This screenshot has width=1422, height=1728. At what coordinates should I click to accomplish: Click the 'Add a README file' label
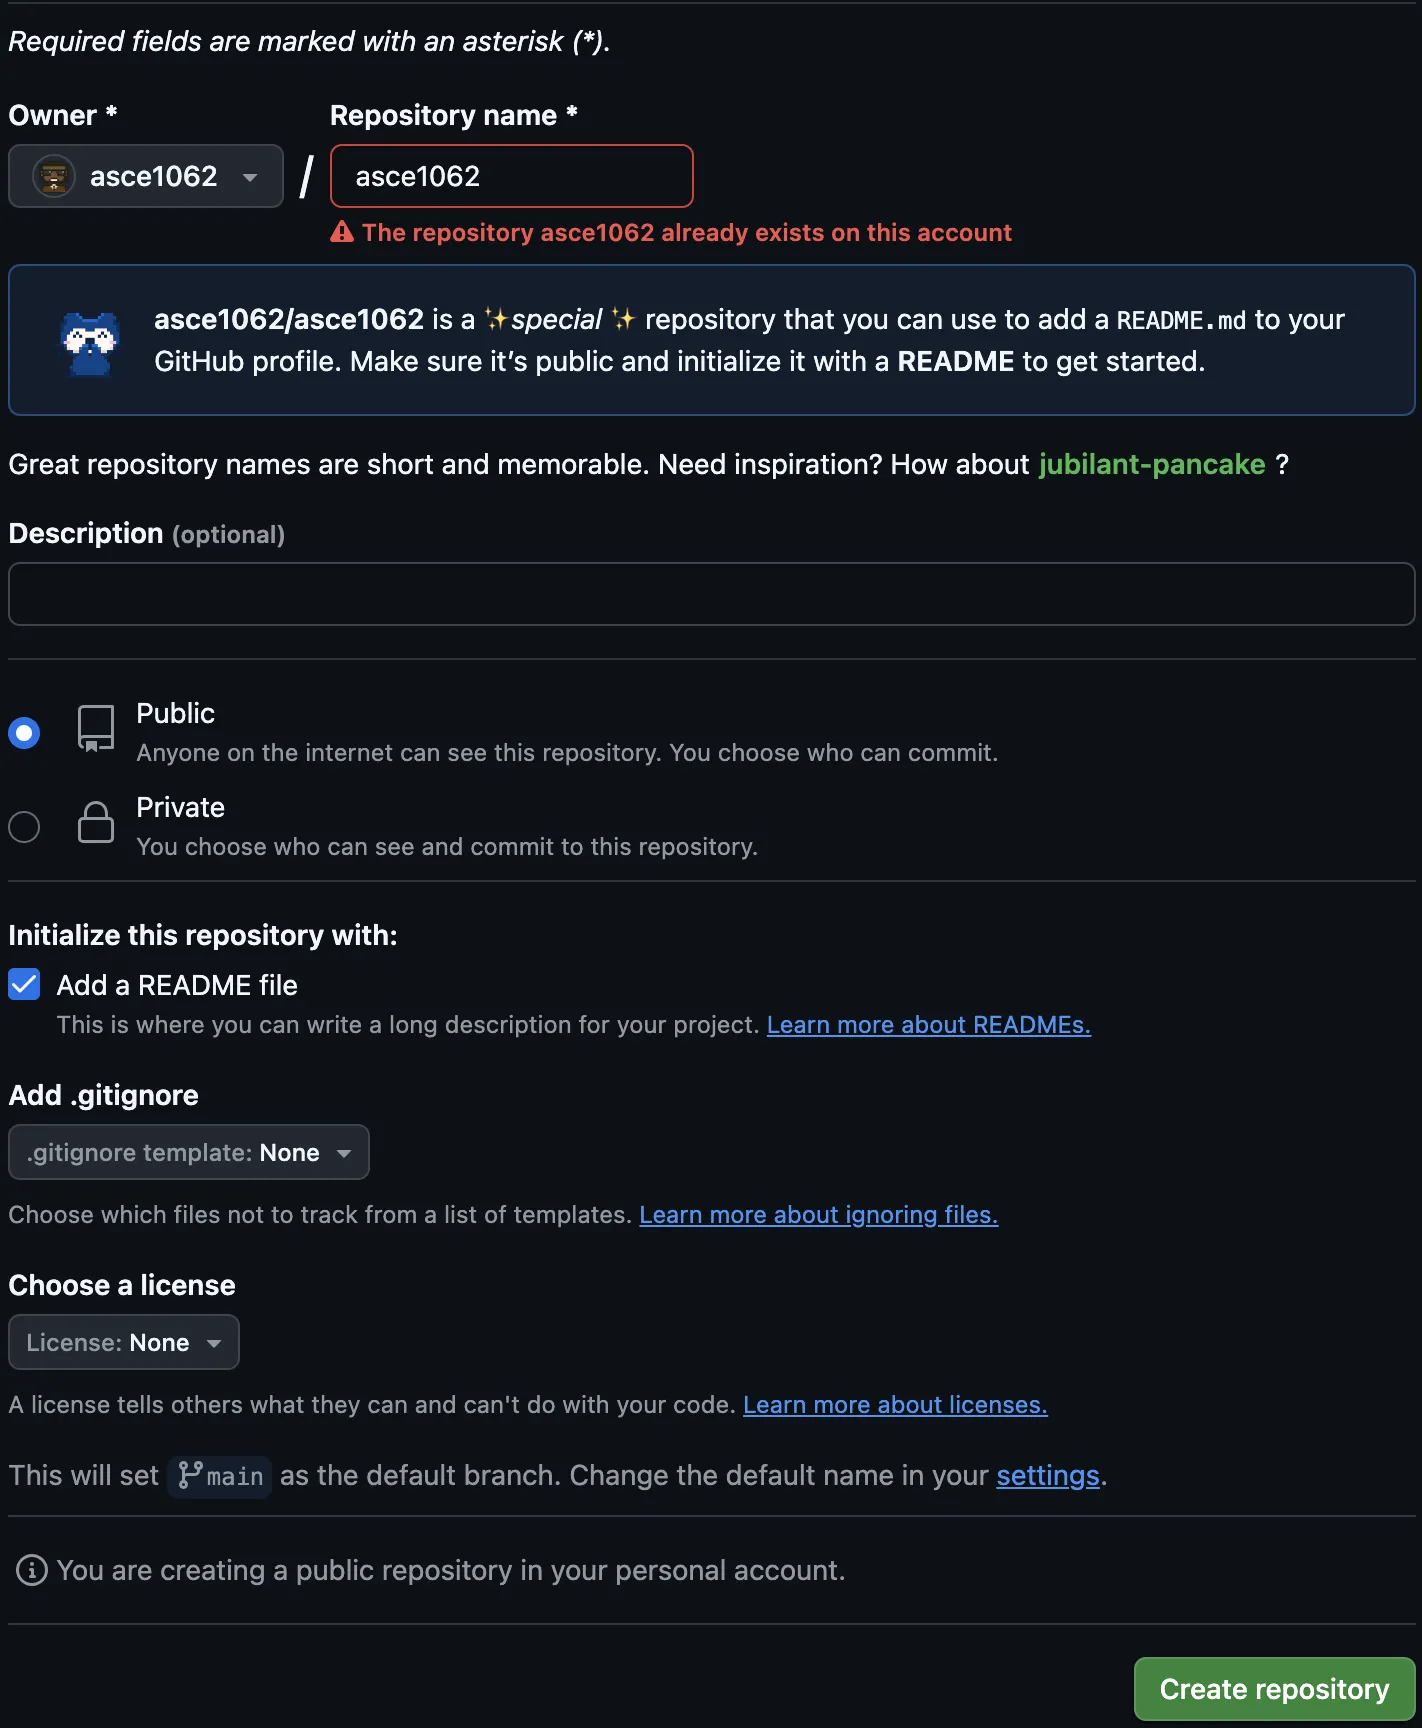177,985
